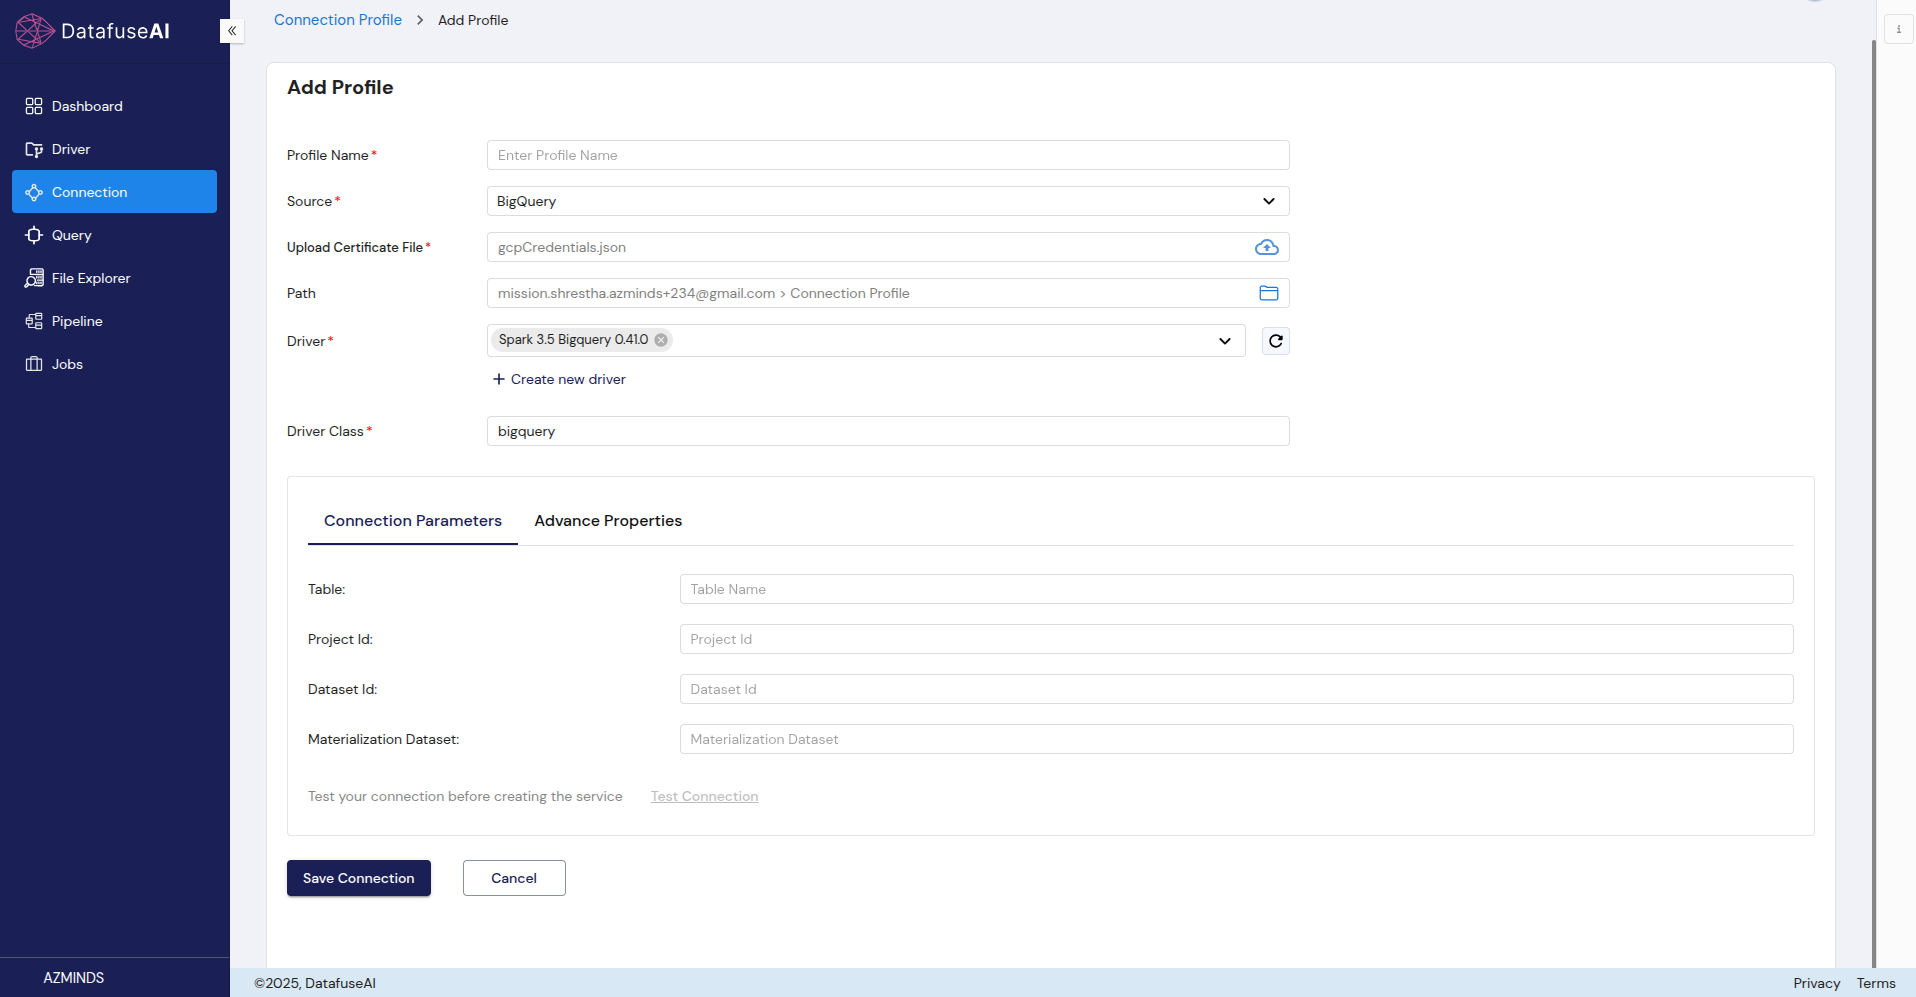1916x997 pixels.
Task: Click the Profile Name input field
Action: pyautogui.click(x=887, y=155)
